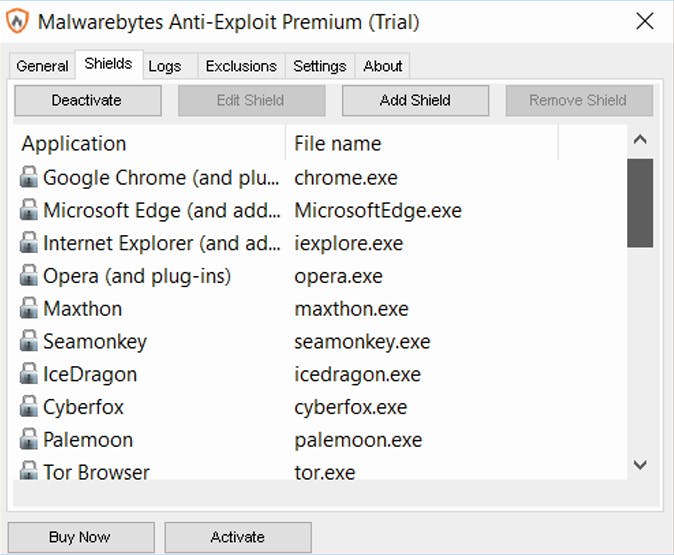
Task: Click the lock icon beside Maxthon
Action: coord(29,309)
